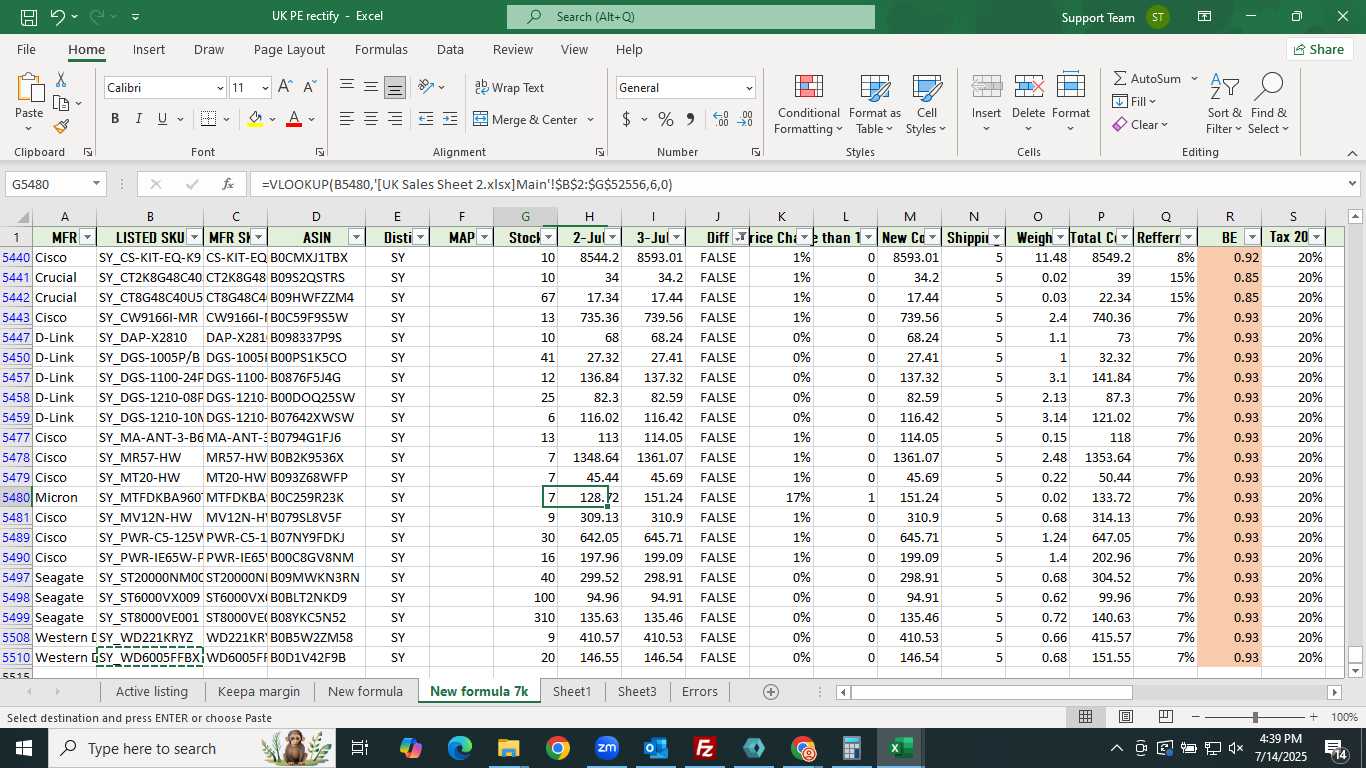Increase font size with large A icon

[x=285, y=88]
